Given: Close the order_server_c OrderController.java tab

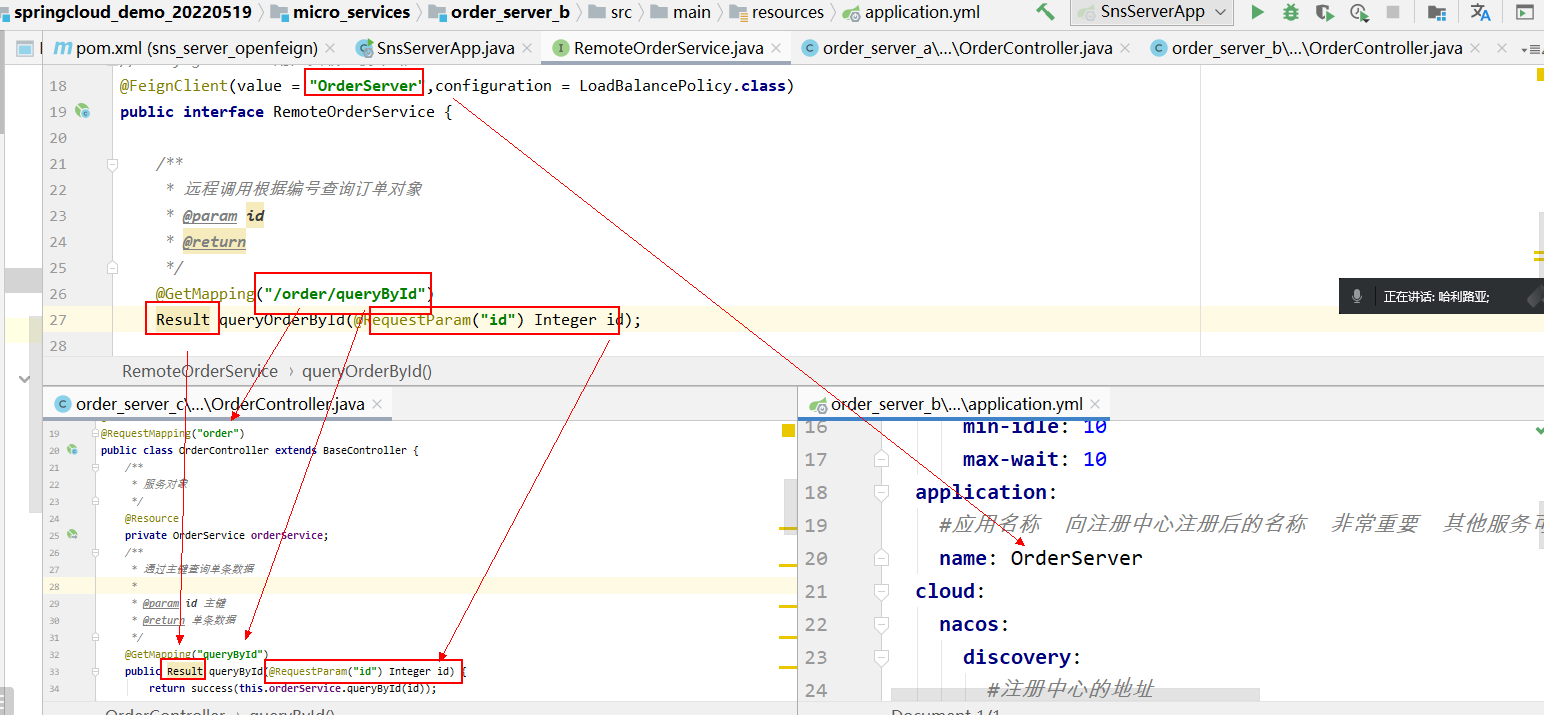Looking at the screenshot, I should tap(377, 404).
